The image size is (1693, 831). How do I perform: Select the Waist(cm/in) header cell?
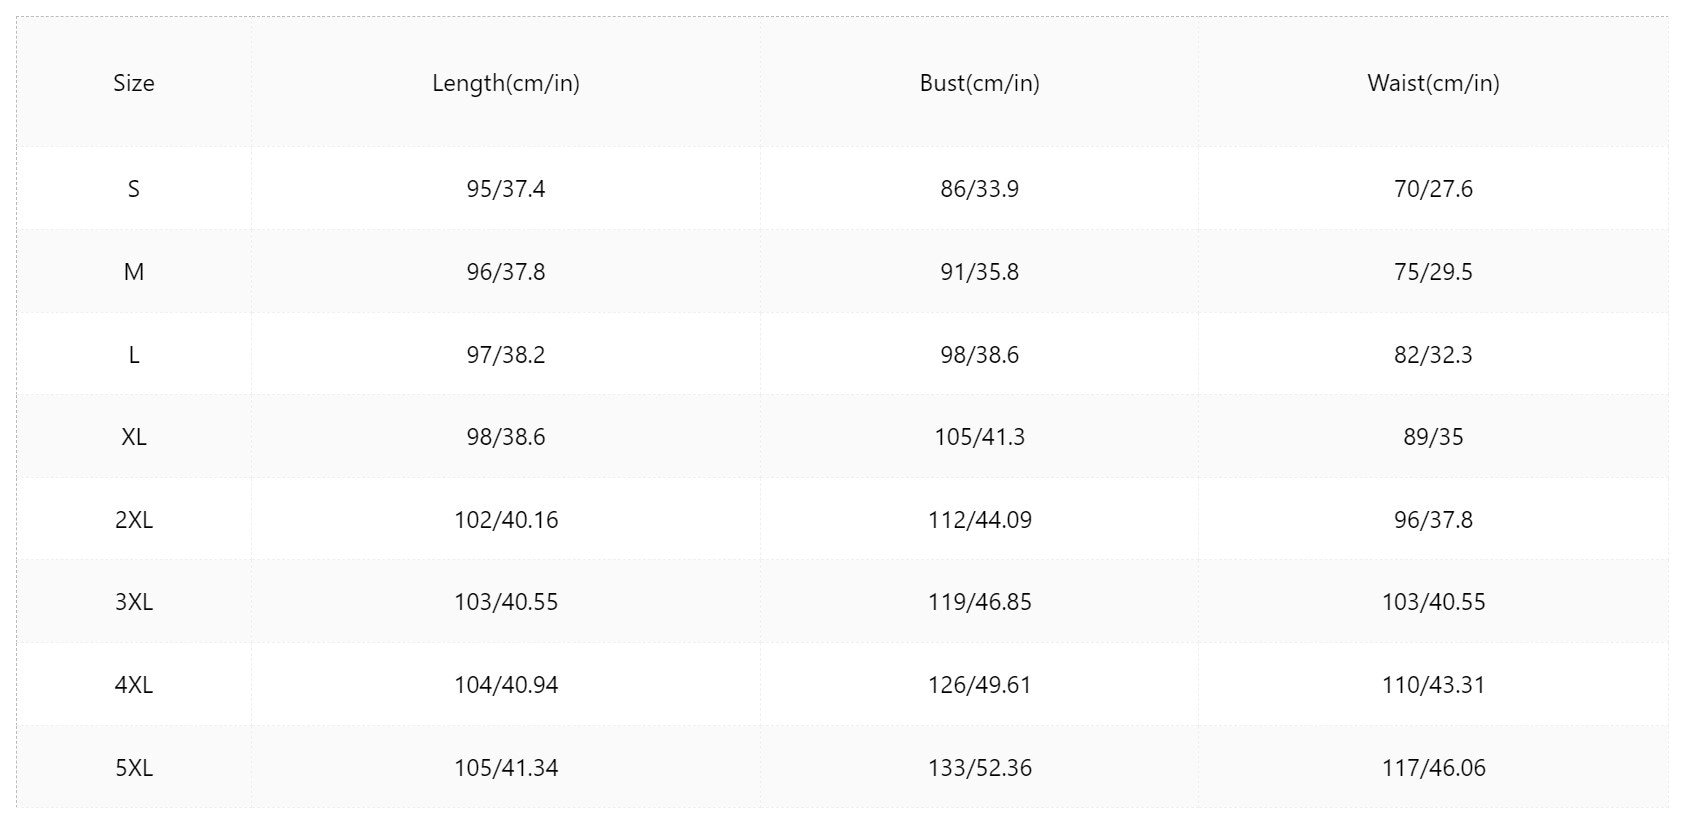1434,83
